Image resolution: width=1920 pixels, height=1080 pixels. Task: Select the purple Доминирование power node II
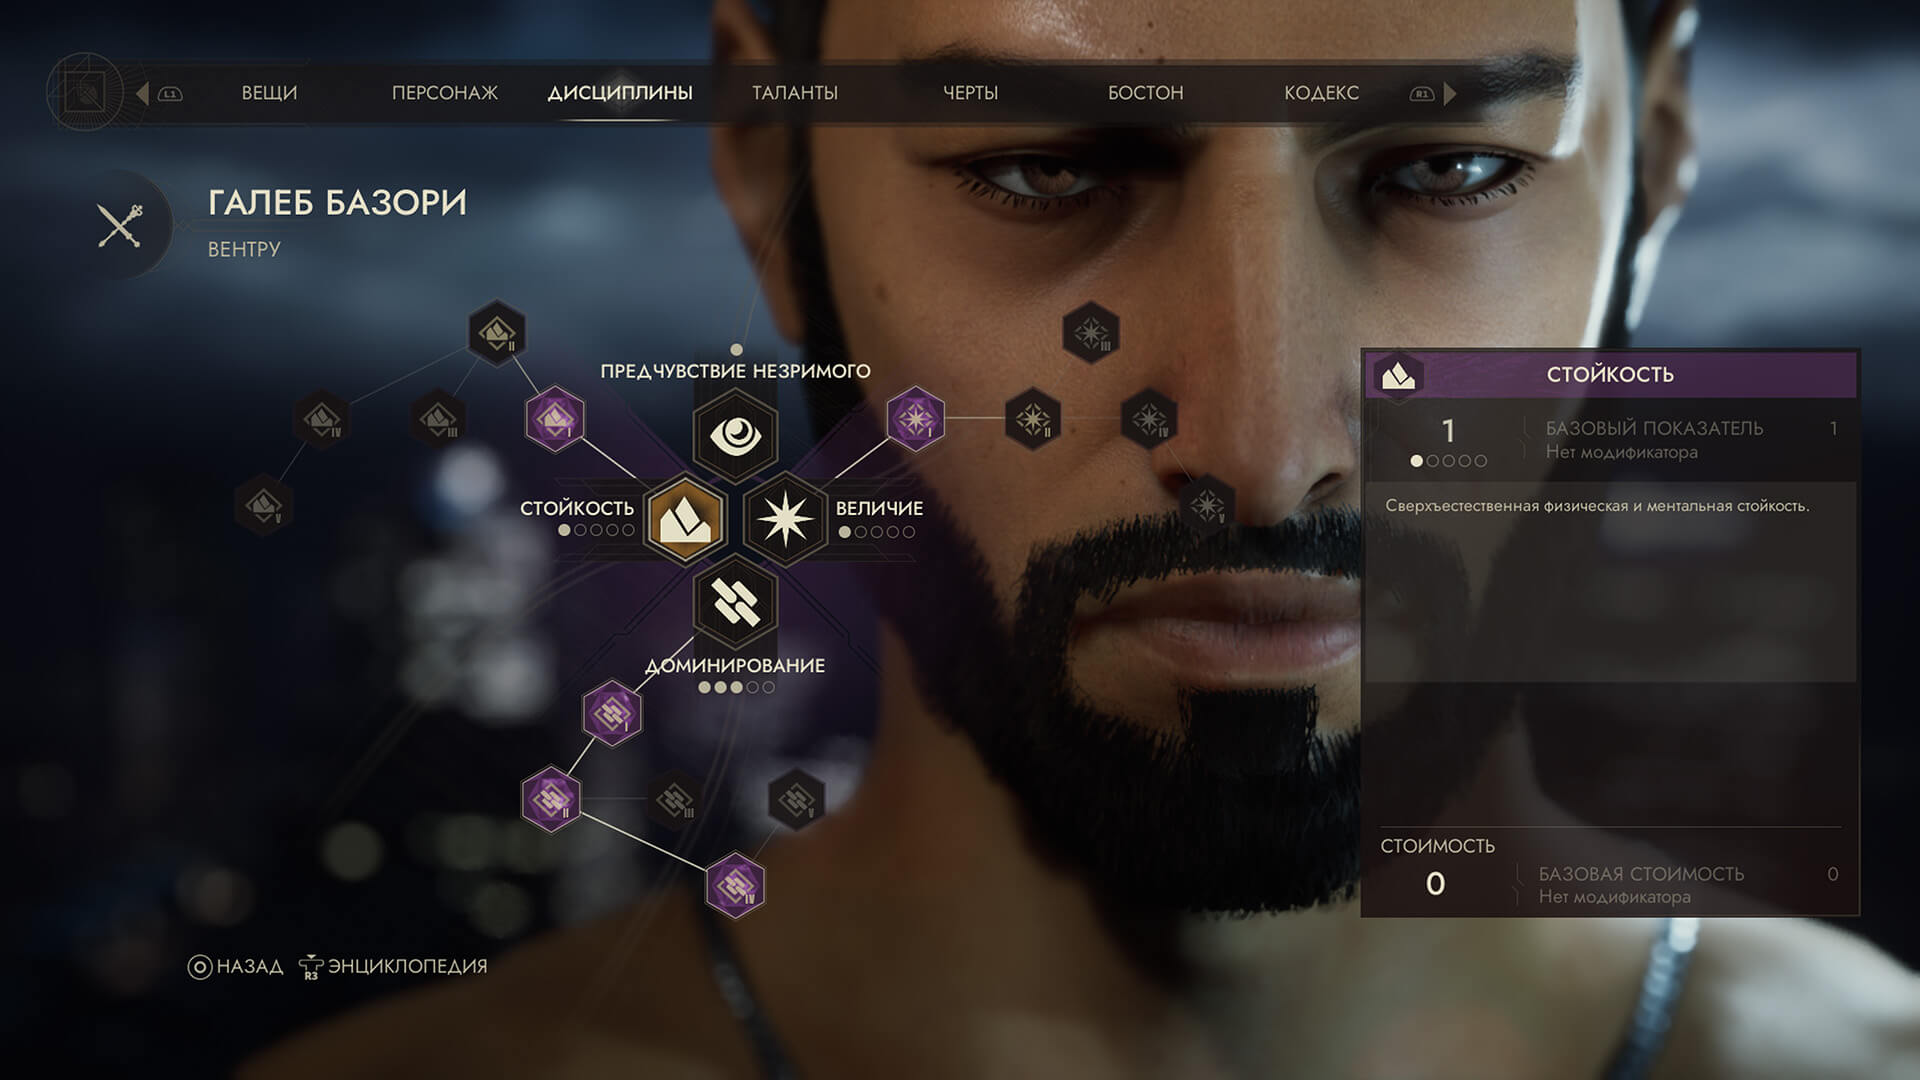tap(551, 799)
